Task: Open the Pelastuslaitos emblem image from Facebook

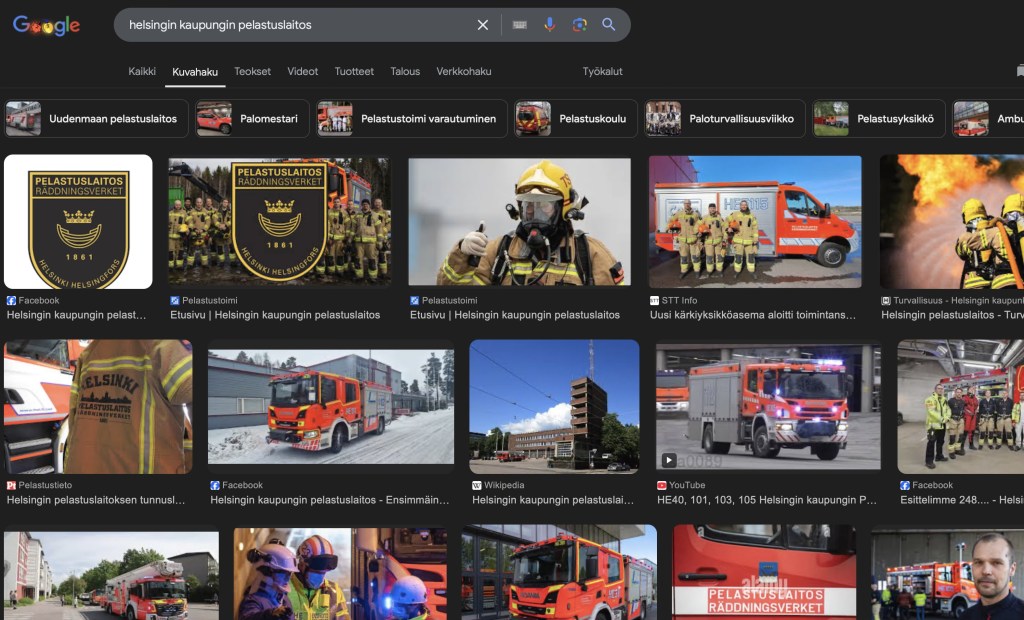Action: coord(78,222)
